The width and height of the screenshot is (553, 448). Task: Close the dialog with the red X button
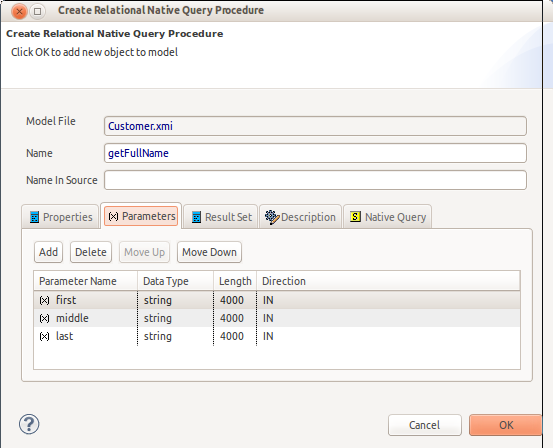coord(19,11)
